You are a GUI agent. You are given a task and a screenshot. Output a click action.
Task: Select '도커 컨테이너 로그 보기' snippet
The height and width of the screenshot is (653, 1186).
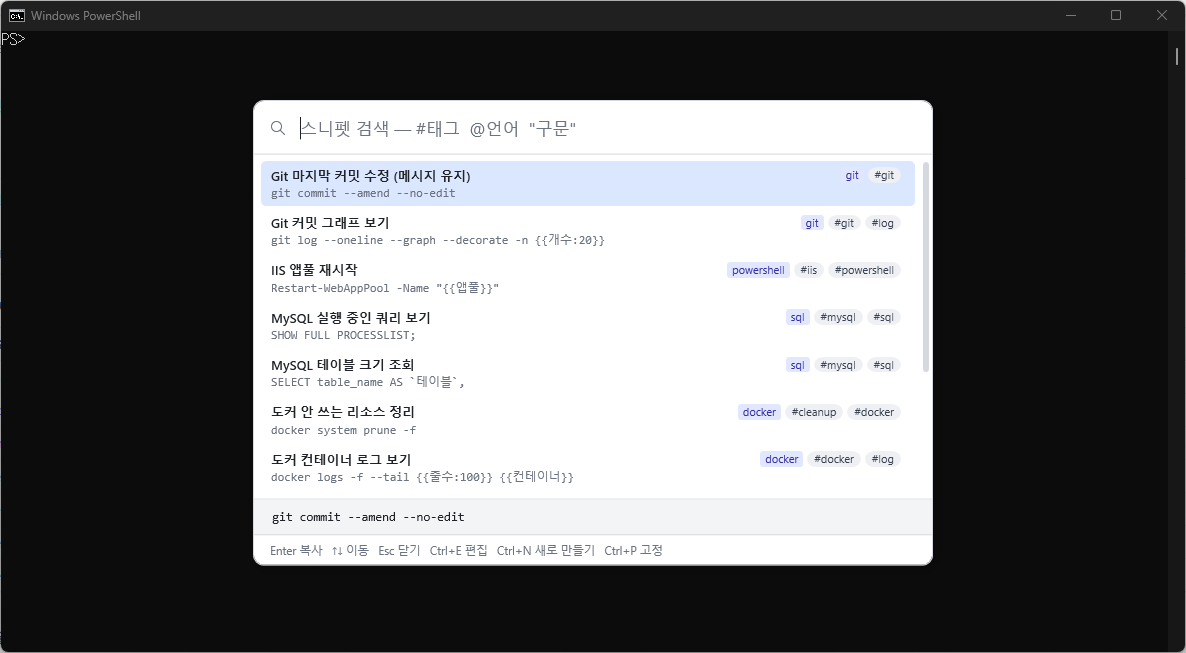click(588, 467)
